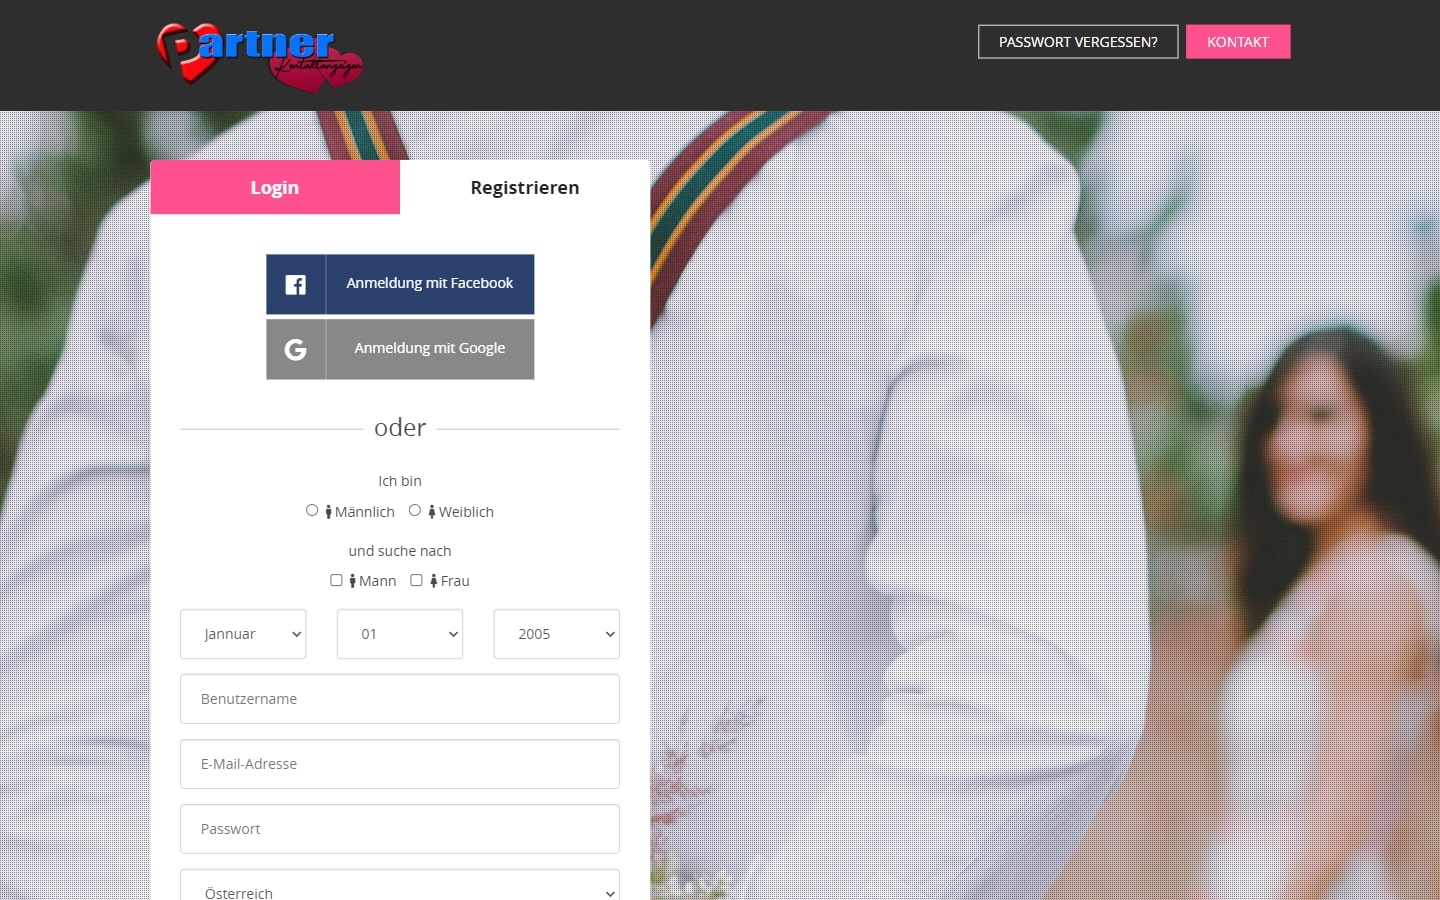Image resolution: width=1440 pixels, height=900 pixels.
Task: Check the Frau search checkbox
Action: tap(416, 580)
